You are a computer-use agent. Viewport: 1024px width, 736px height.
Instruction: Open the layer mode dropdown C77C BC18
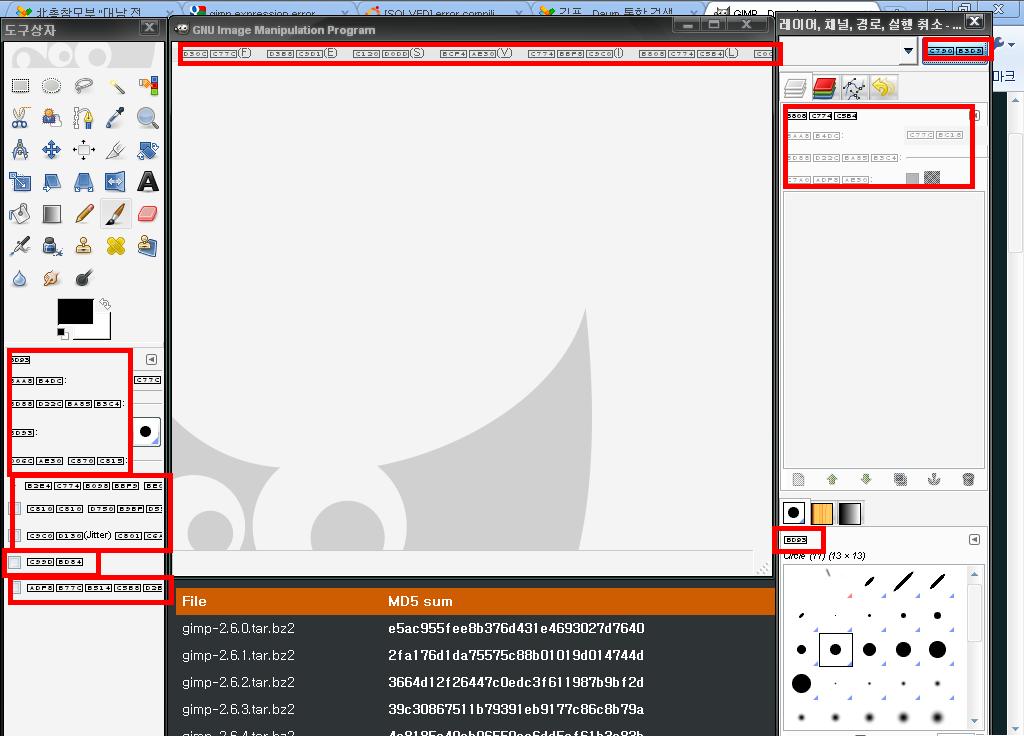[935, 135]
